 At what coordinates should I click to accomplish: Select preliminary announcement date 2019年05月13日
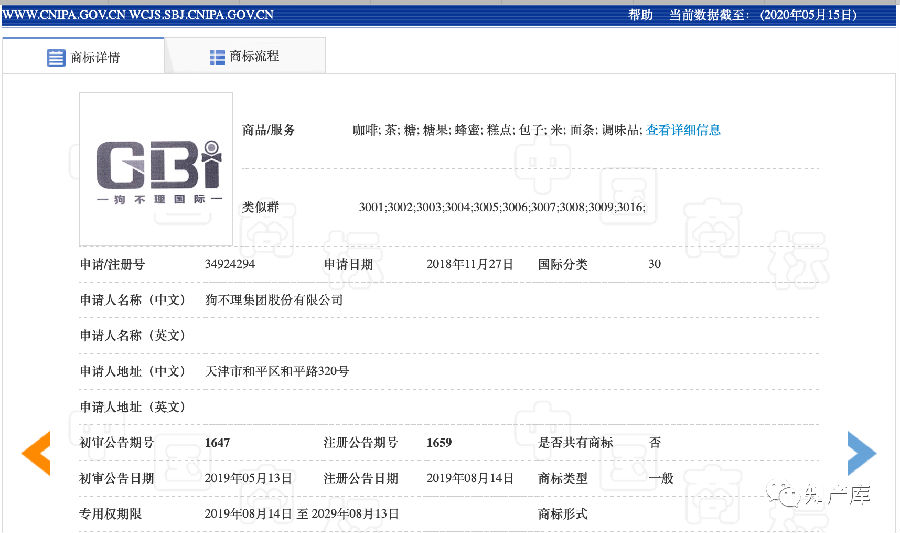[249, 478]
